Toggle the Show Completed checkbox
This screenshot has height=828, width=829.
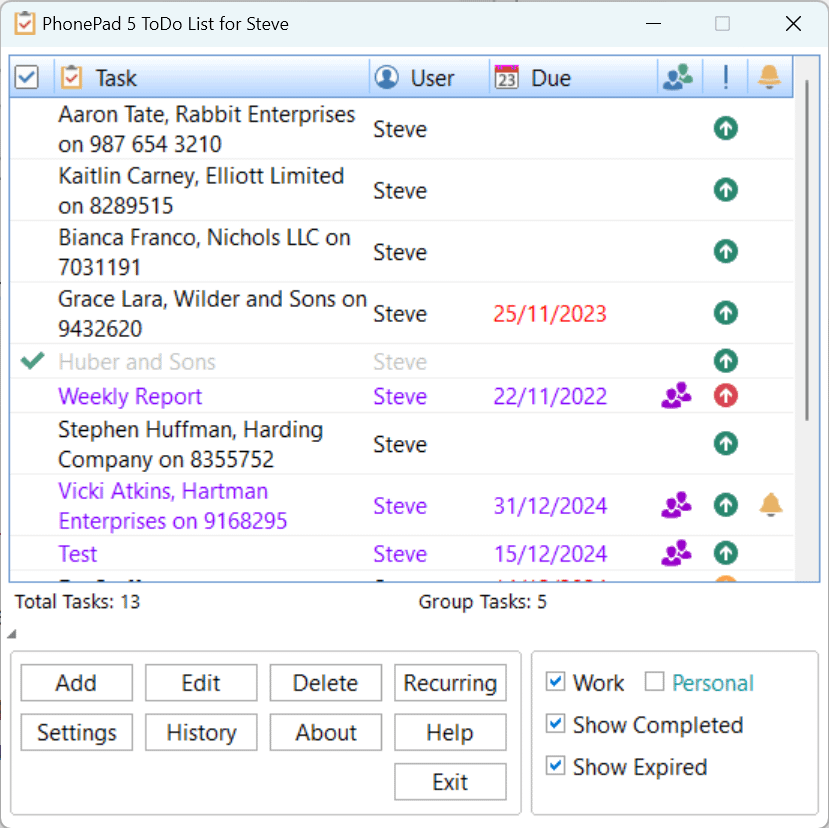tap(555, 723)
